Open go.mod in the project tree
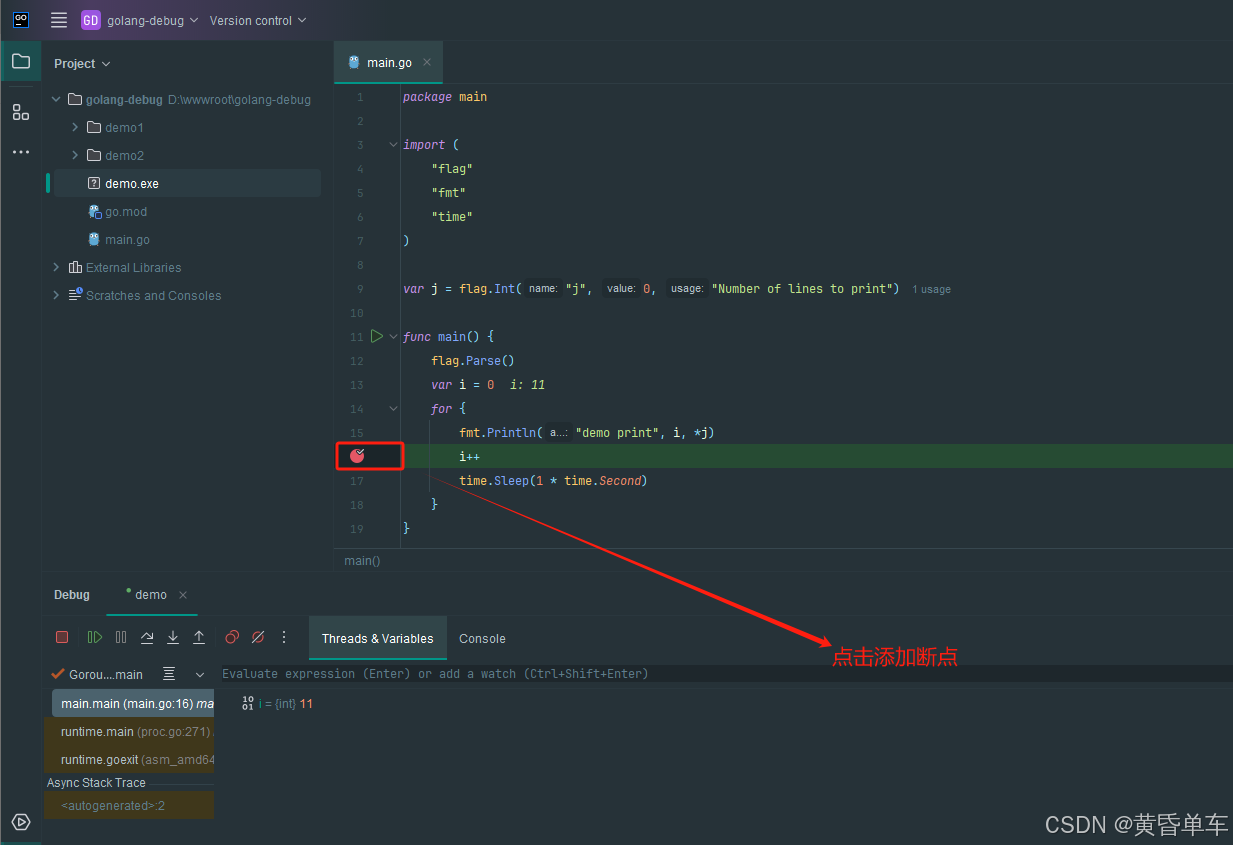Image resolution: width=1233 pixels, height=845 pixels. [126, 212]
